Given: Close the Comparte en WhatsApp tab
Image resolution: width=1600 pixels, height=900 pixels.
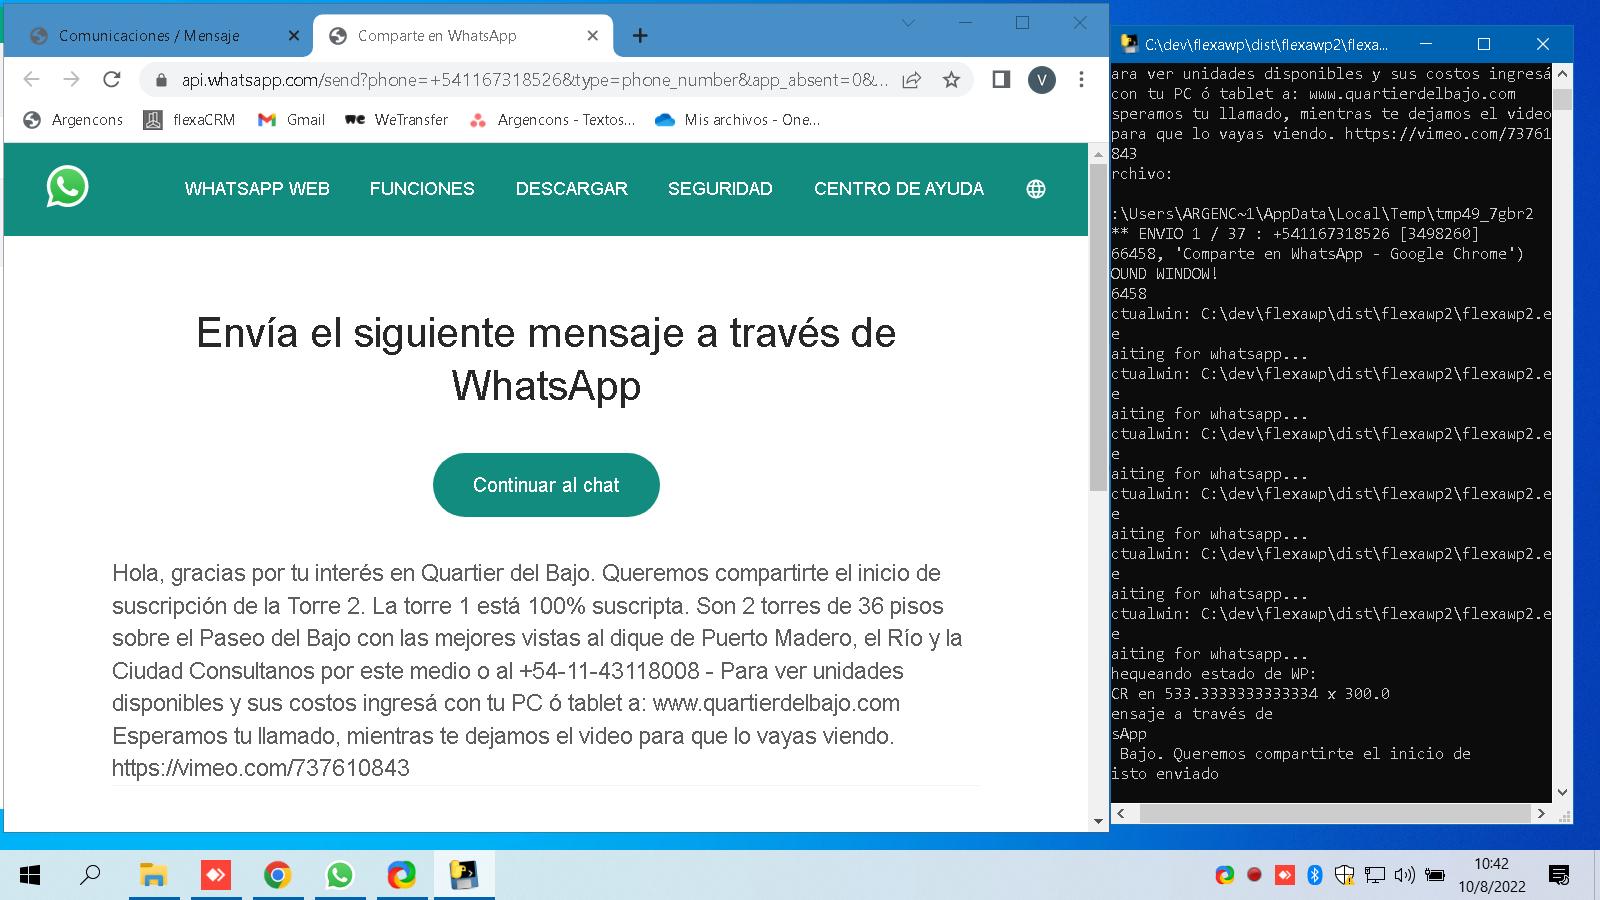Looking at the screenshot, I should tap(592, 36).
